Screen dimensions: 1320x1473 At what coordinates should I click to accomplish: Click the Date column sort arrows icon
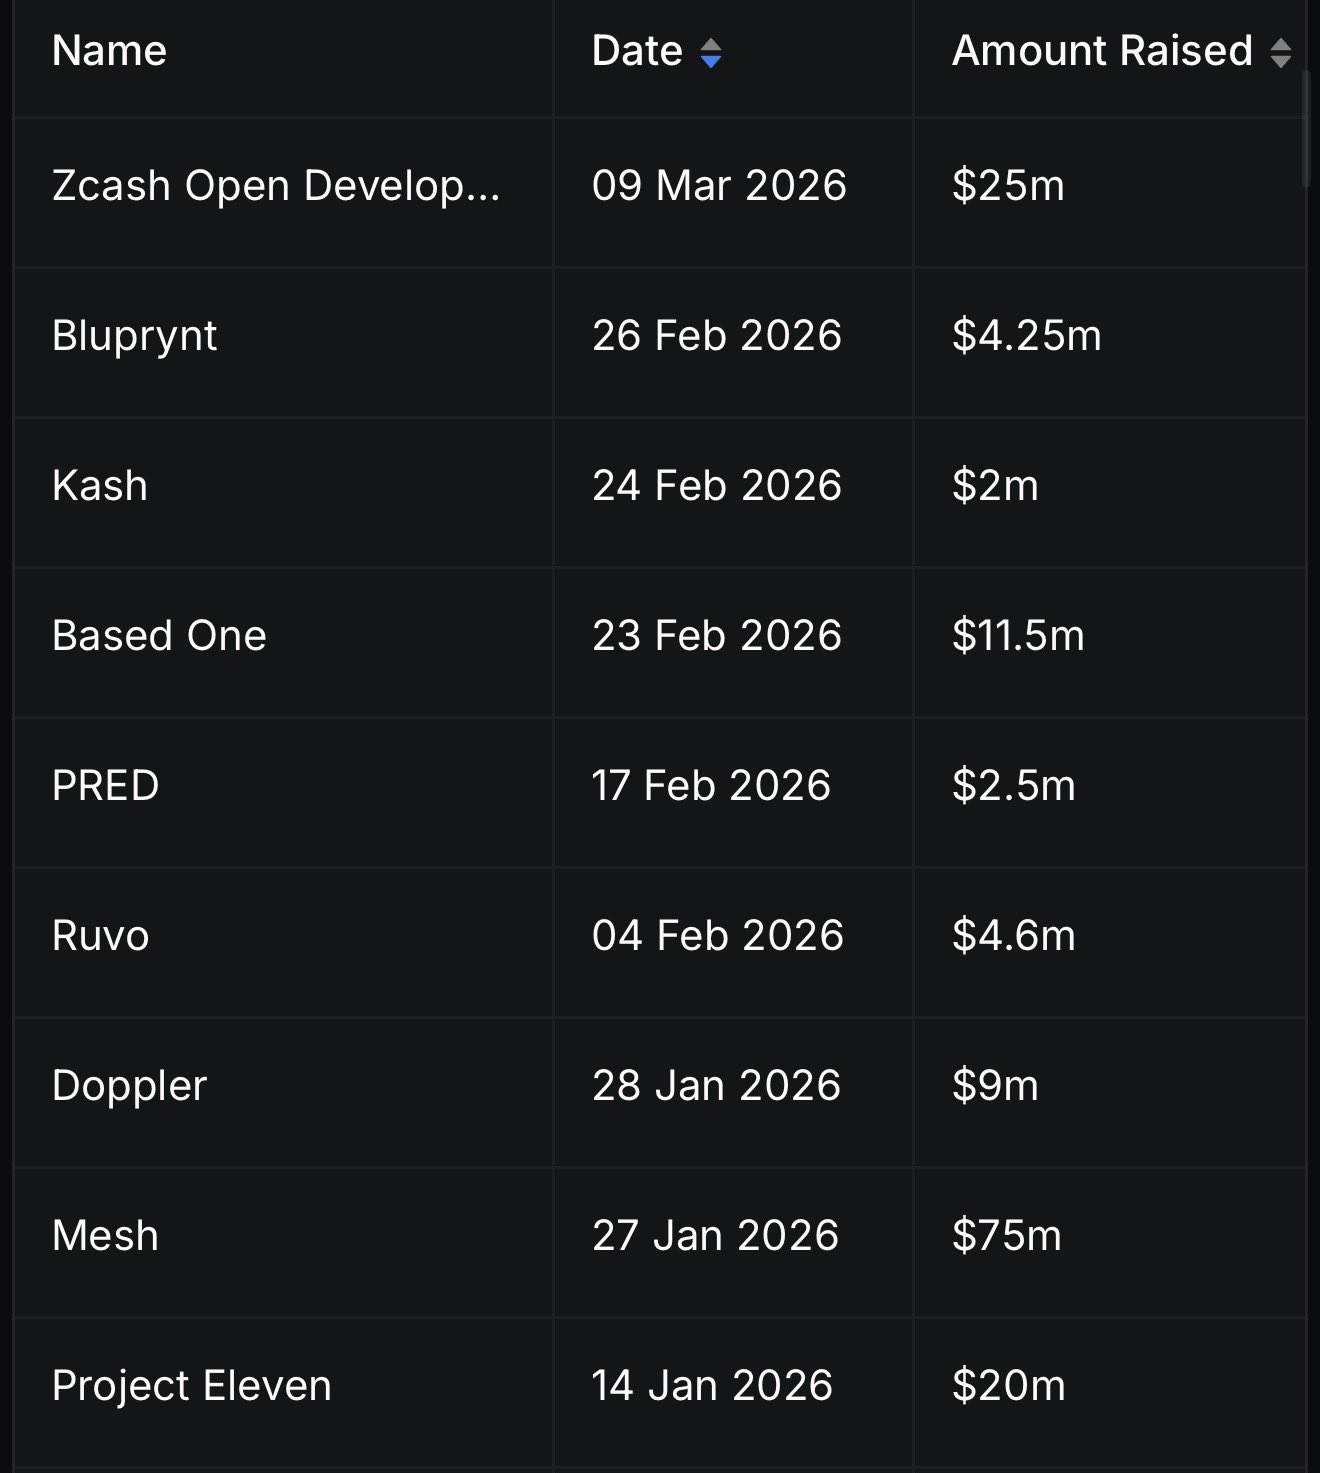pyautogui.click(x=710, y=53)
